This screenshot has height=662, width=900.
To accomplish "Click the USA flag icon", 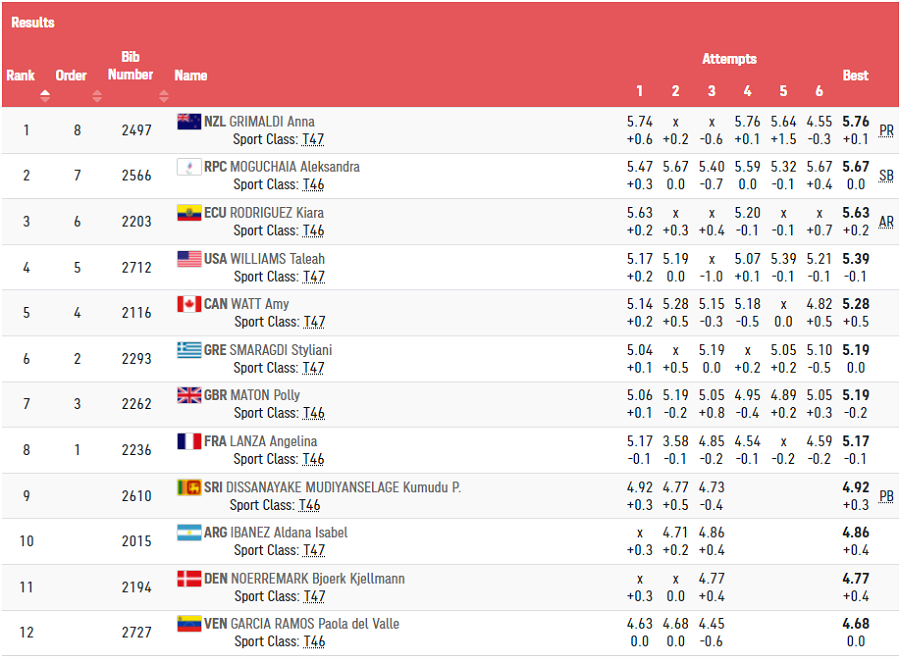I will click(189, 259).
